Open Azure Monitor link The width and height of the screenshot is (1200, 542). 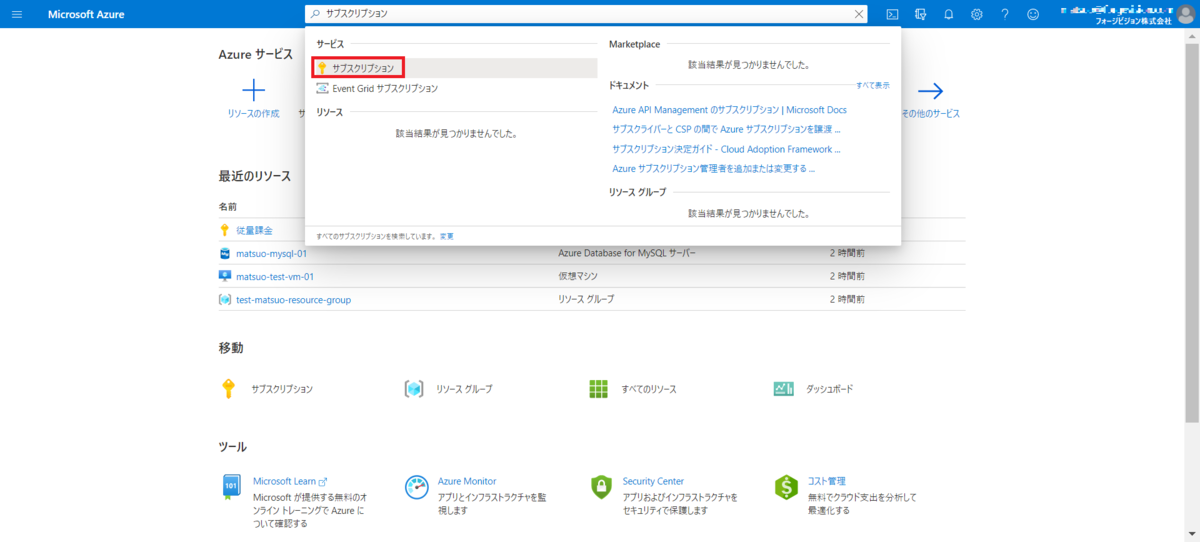click(467, 481)
